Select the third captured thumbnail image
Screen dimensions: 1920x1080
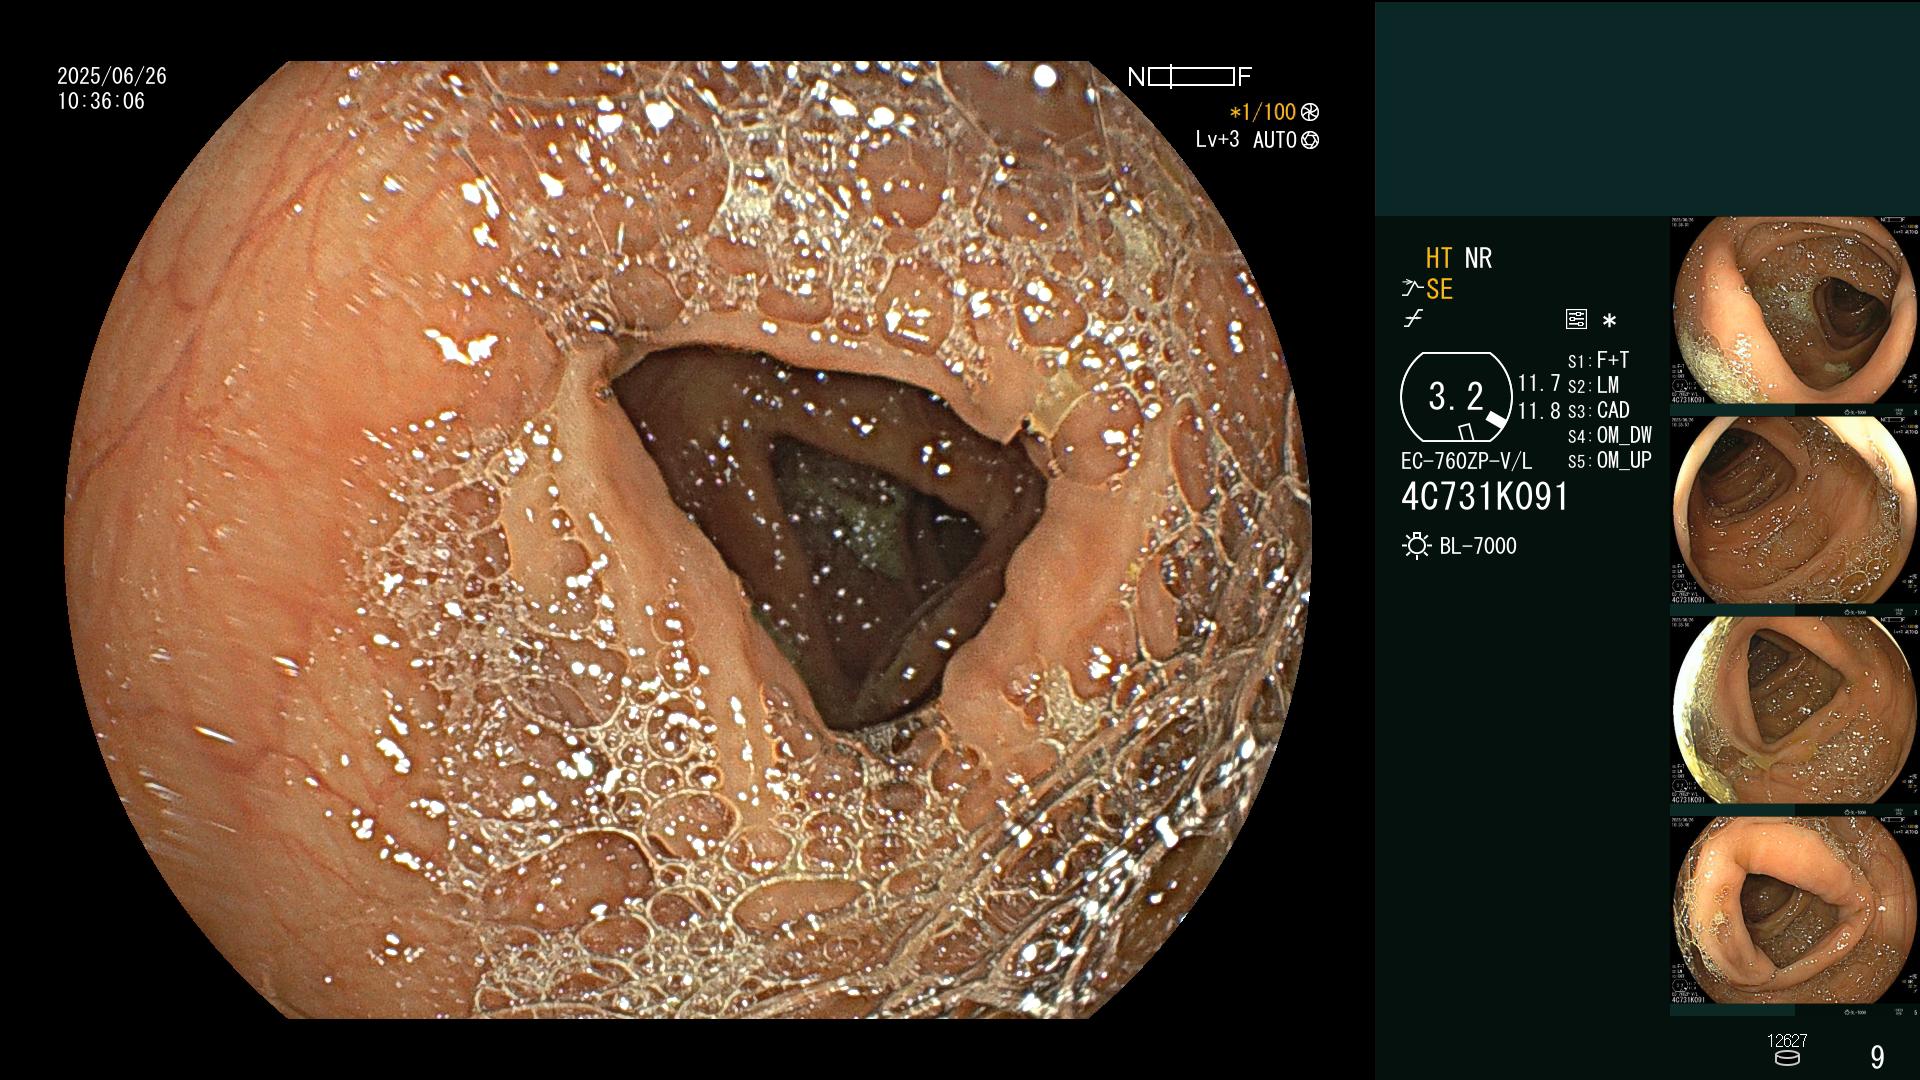pos(1795,711)
